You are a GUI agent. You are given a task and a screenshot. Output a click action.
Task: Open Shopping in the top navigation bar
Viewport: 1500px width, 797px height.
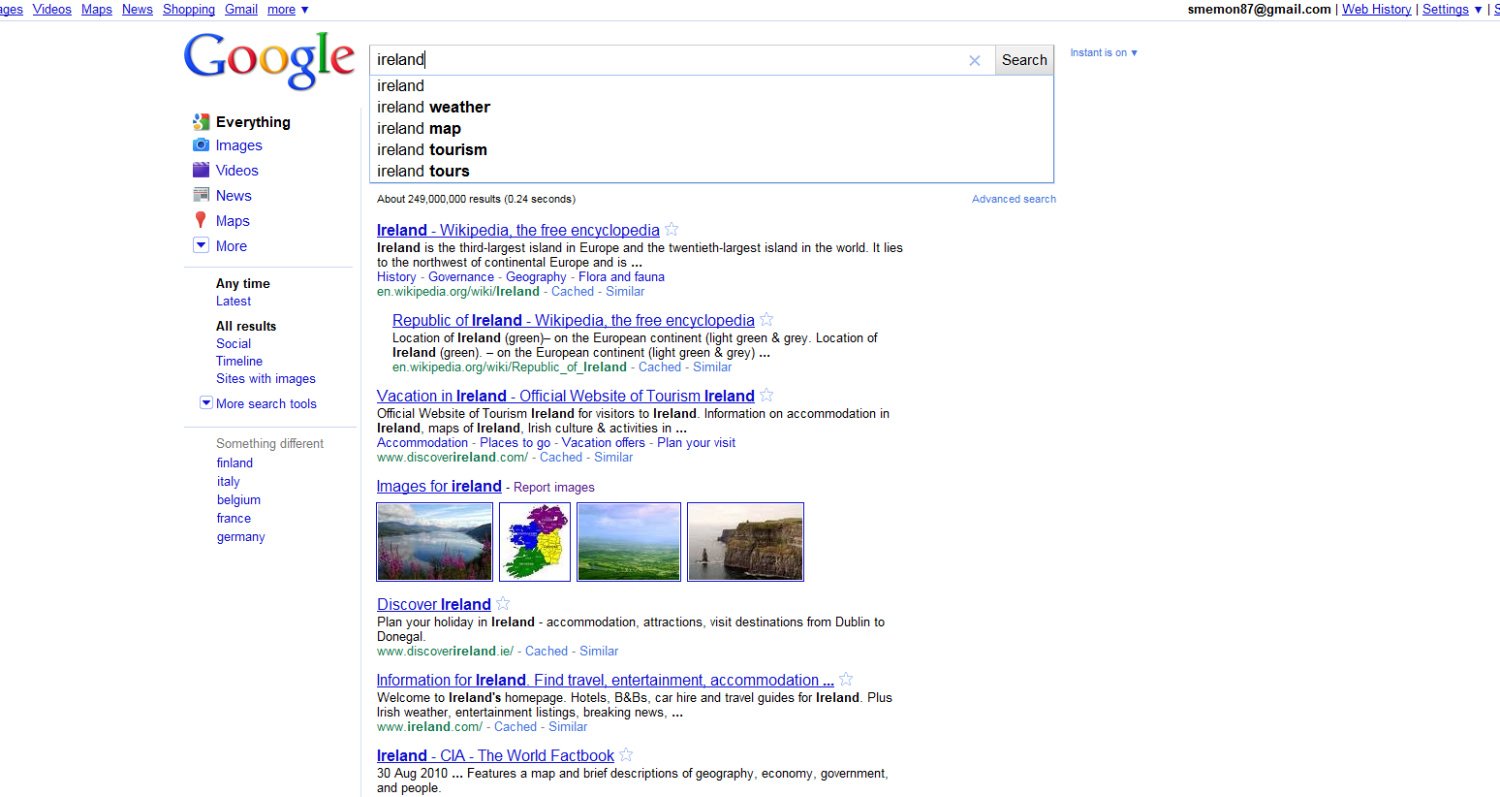coord(189,9)
